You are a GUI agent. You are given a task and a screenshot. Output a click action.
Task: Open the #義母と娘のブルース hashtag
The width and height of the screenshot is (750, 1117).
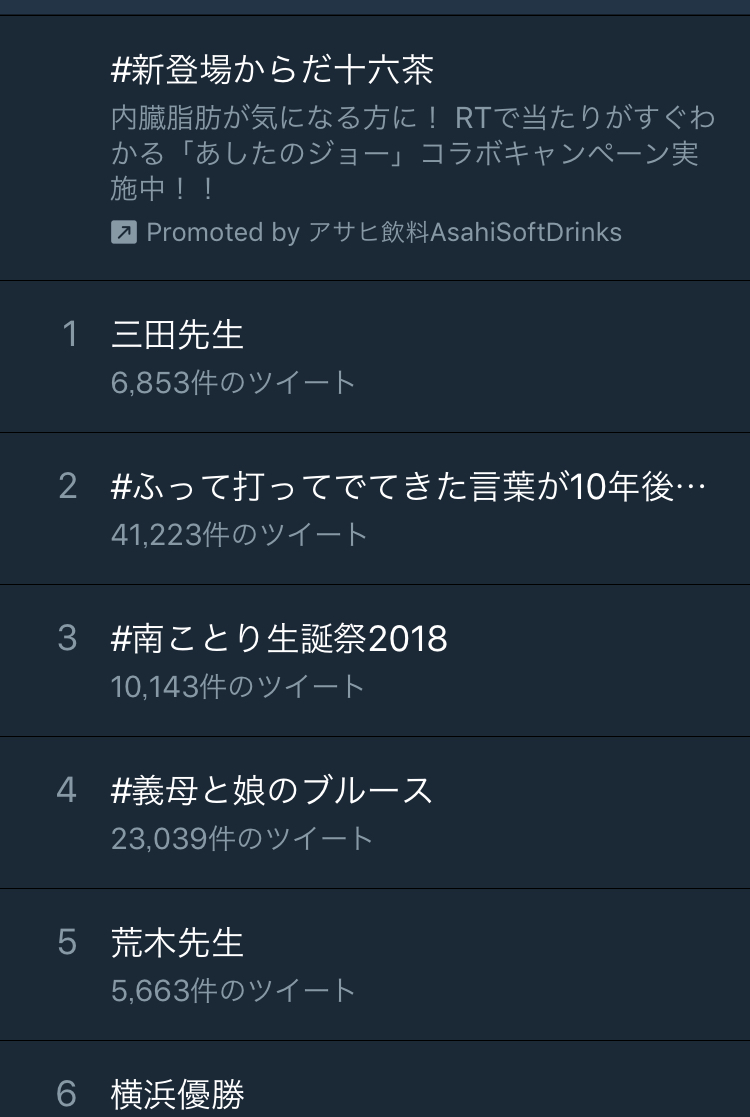[x=272, y=791]
